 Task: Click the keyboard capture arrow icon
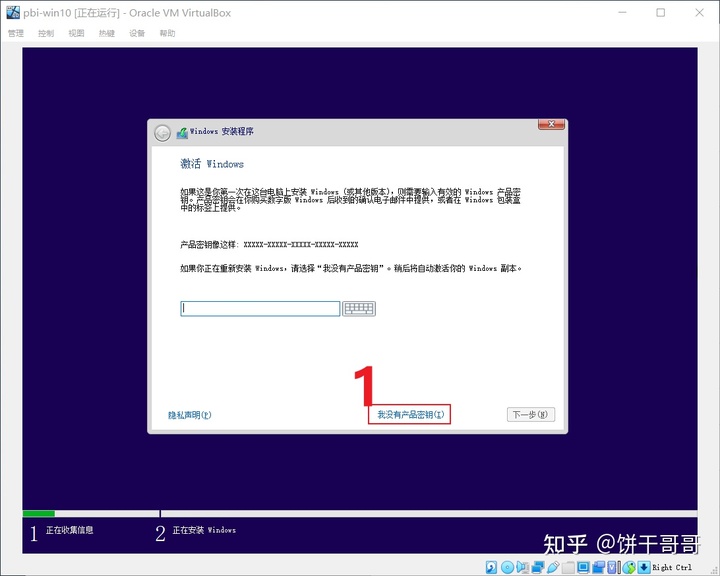644,567
